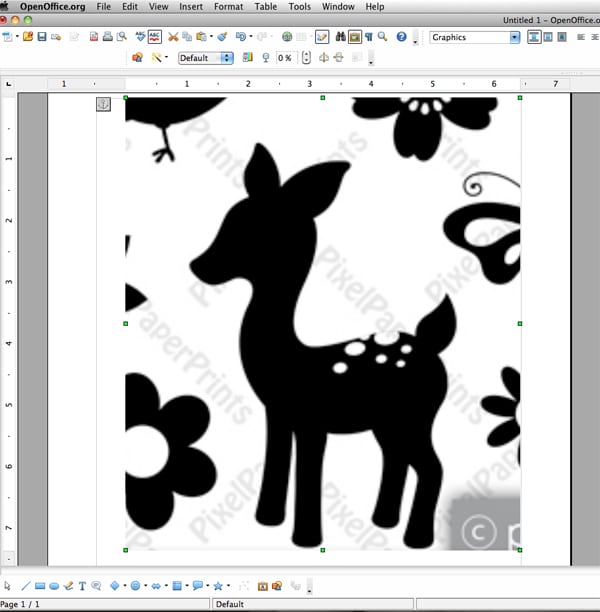Image resolution: width=600 pixels, height=612 pixels.
Task: Open Page Preview icon
Action: tap(122, 37)
